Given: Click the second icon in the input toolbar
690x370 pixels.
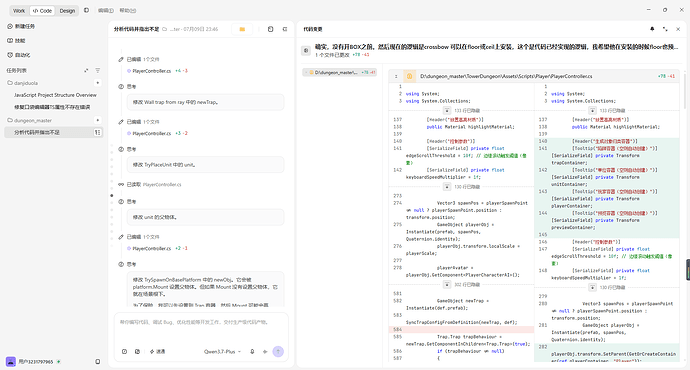Looking at the screenshot, I should click(137, 352).
